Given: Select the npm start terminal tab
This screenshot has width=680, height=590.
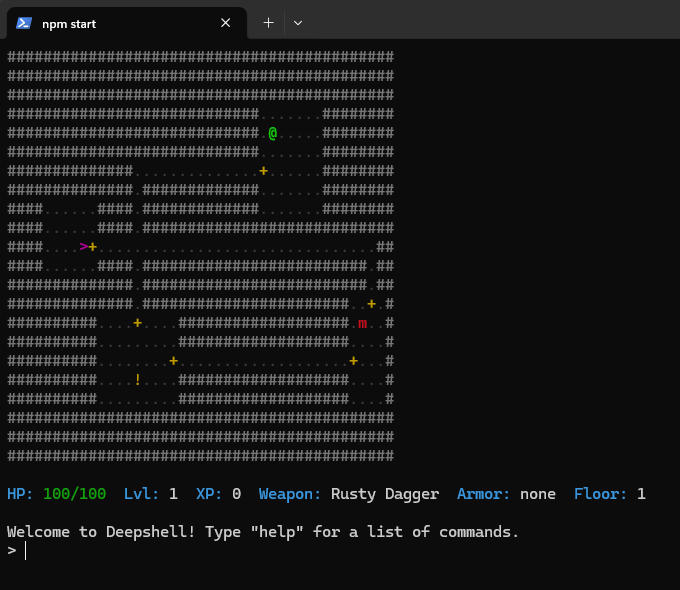Looking at the screenshot, I should 127,23.
